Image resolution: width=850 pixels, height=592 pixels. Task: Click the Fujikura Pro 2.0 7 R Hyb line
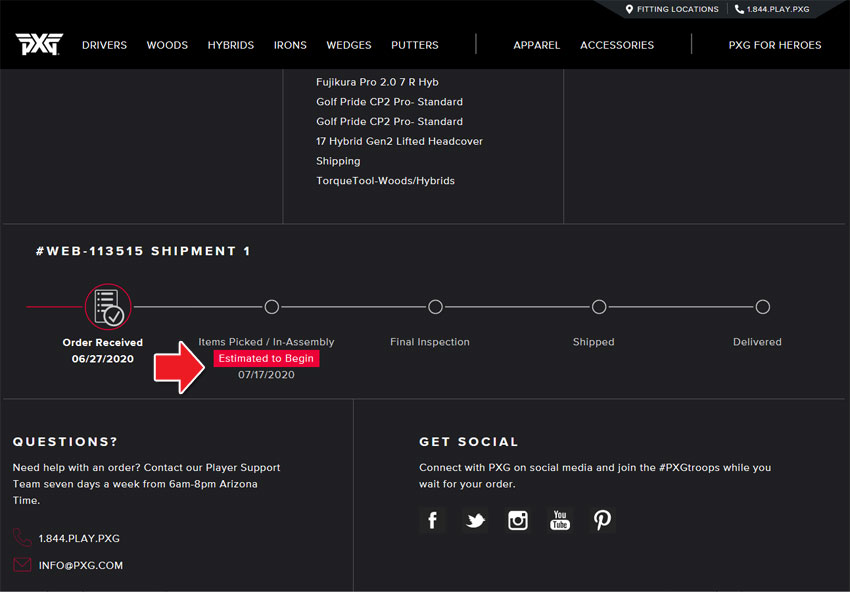(377, 82)
